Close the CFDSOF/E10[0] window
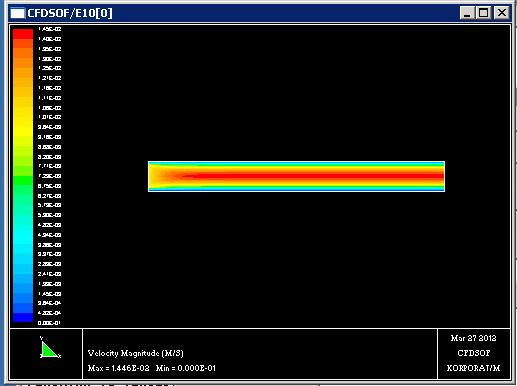 [502, 13]
